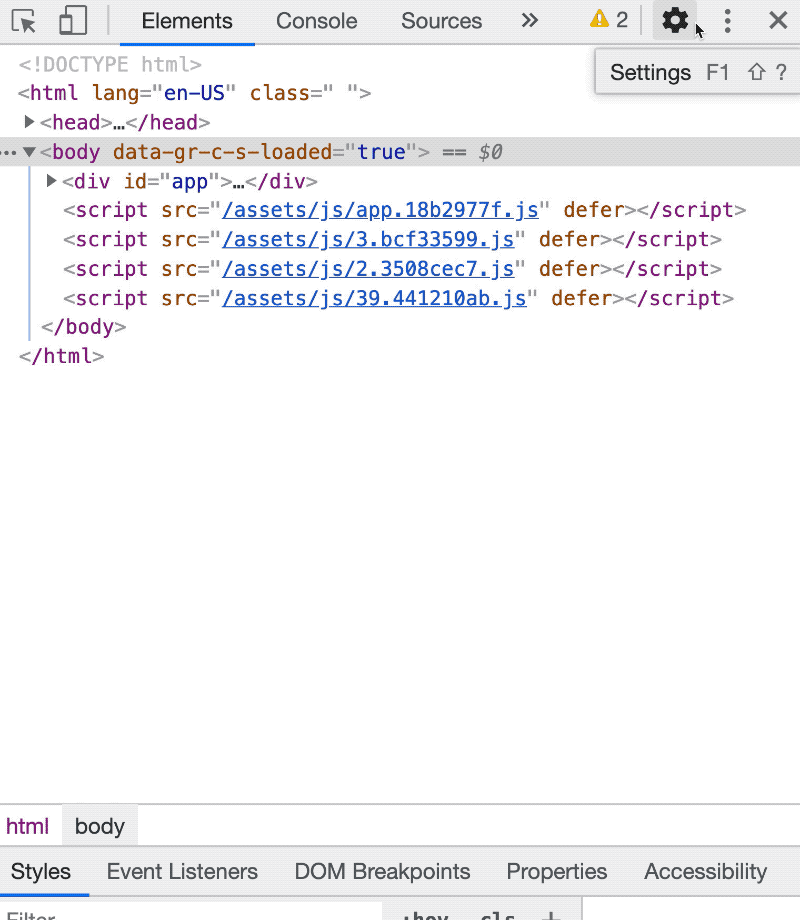Select the closing html tag line
800x920 pixels.
coord(62,356)
